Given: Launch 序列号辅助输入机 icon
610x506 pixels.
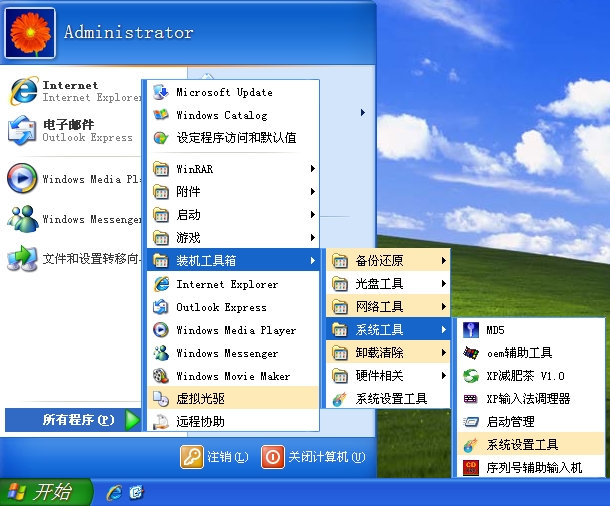Looking at the screenshot, I should click(471, 467).
